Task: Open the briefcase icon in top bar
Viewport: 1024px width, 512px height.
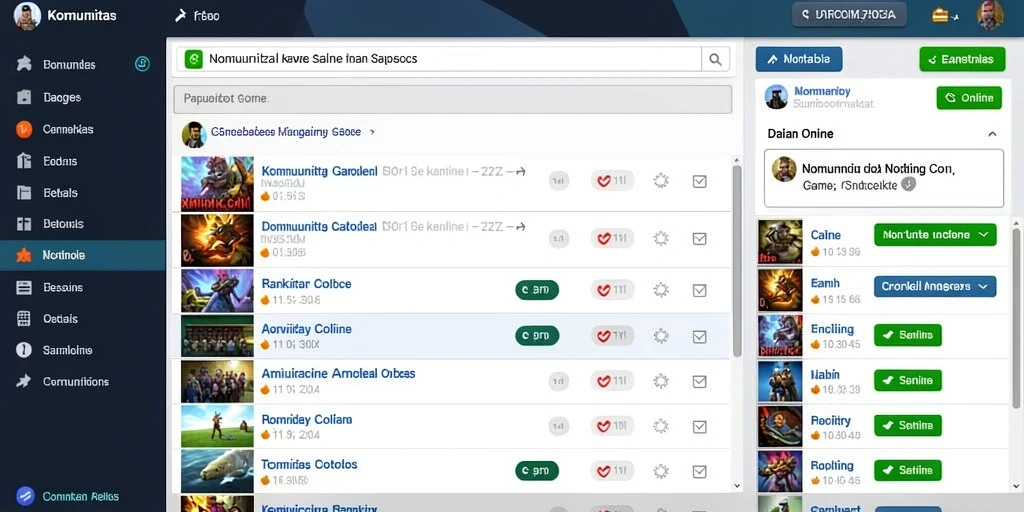Action: tap(940, 14)
